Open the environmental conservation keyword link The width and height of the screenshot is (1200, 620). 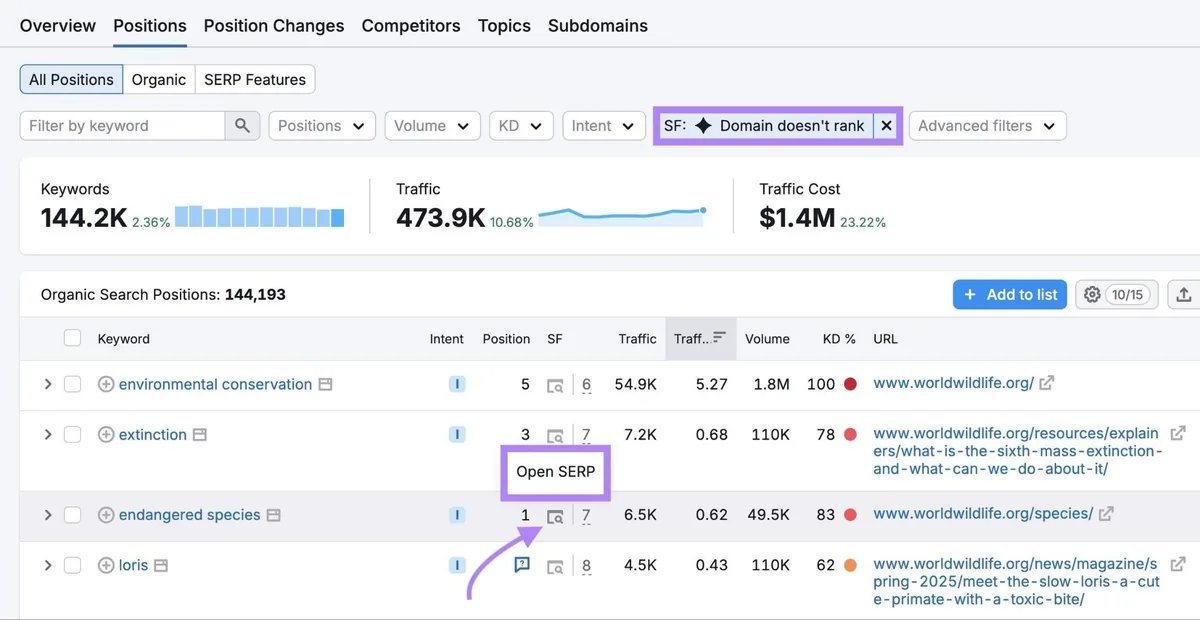[215, 384]
